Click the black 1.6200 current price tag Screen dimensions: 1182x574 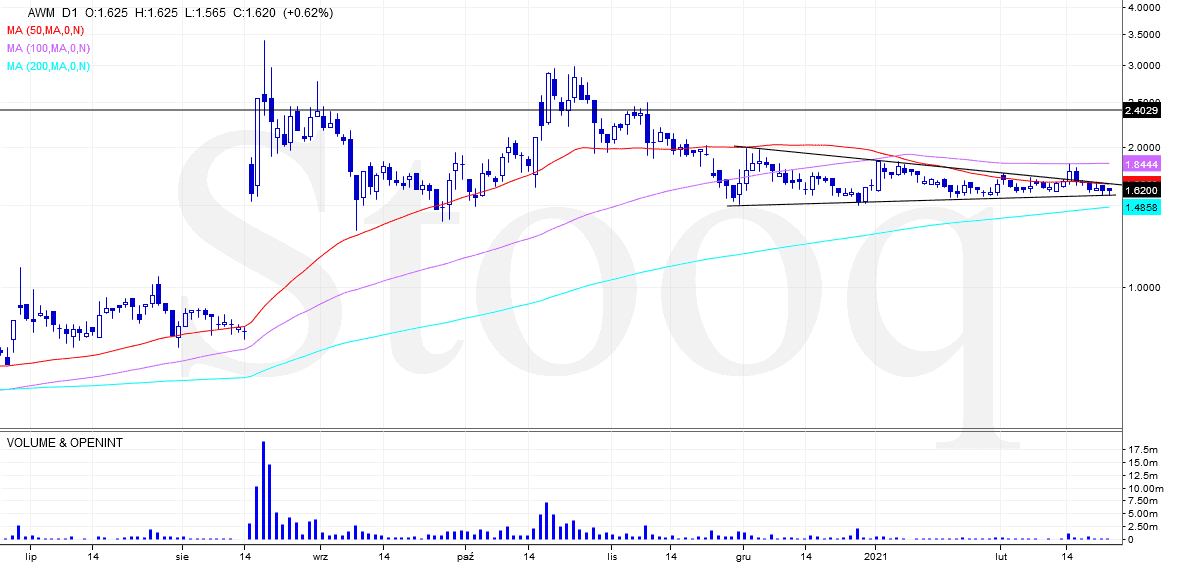click(x=1141, y=190)
